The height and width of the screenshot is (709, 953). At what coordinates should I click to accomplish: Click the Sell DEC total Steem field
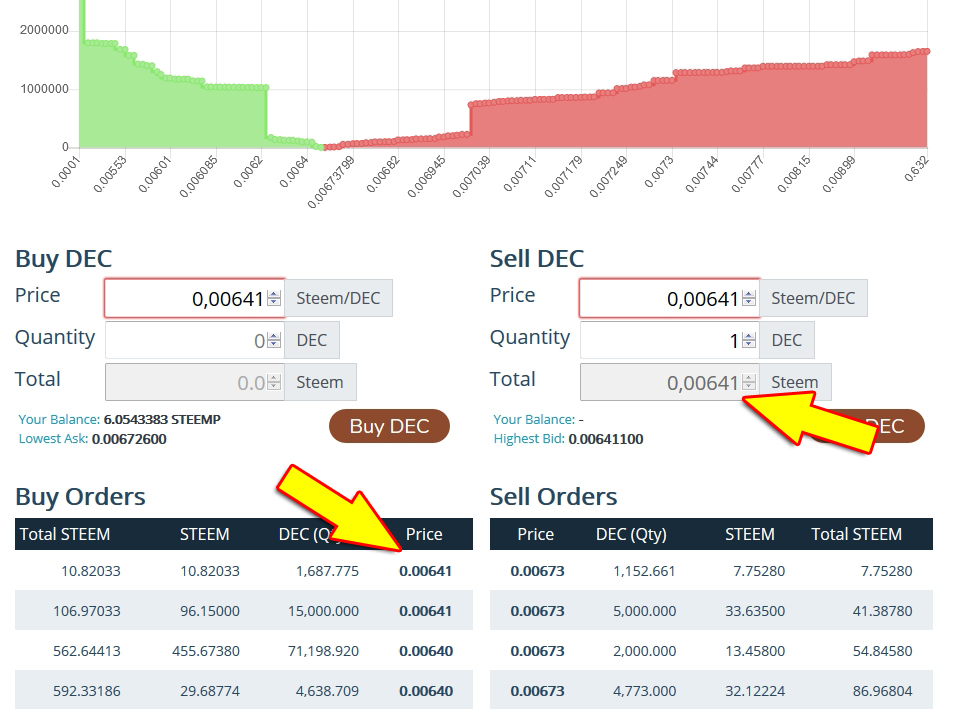click(x=660, y=382)
